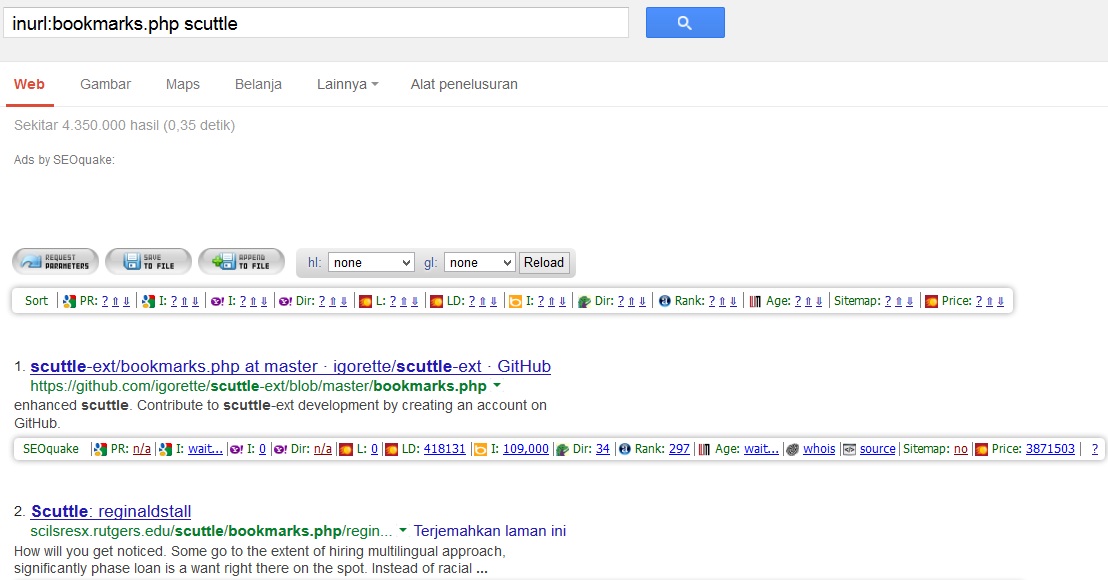Click Bing icon beside 109,000 in result bar
The image size is (1108, 580).
point(481,449)
